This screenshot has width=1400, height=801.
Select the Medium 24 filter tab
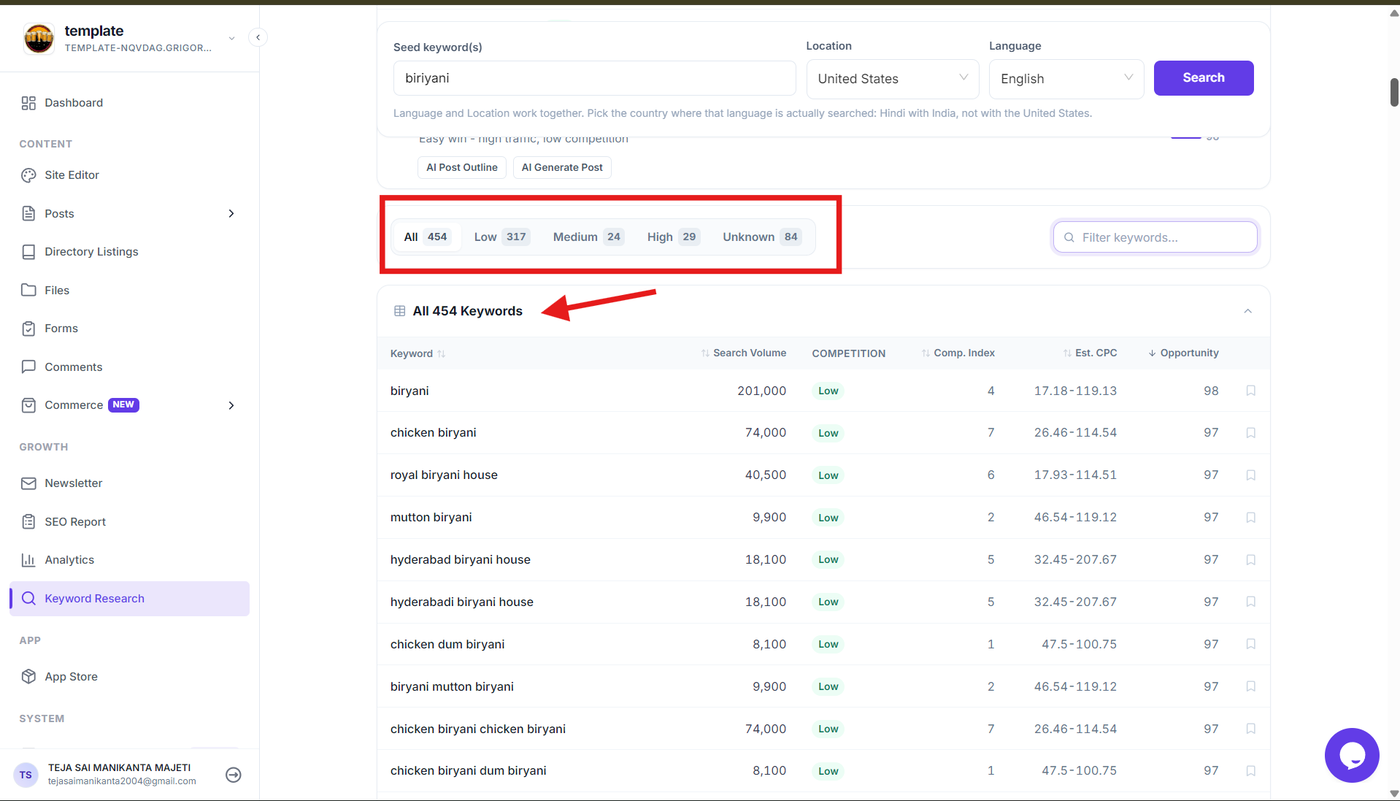click(x=588, y=237)
